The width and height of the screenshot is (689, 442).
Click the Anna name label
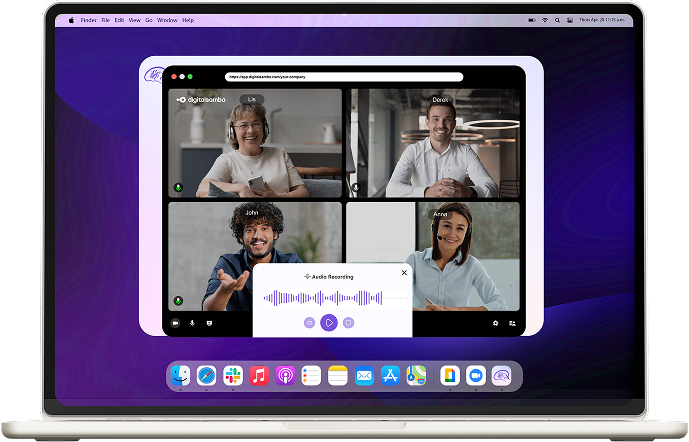pyautogui.click(x=440, y=214)
